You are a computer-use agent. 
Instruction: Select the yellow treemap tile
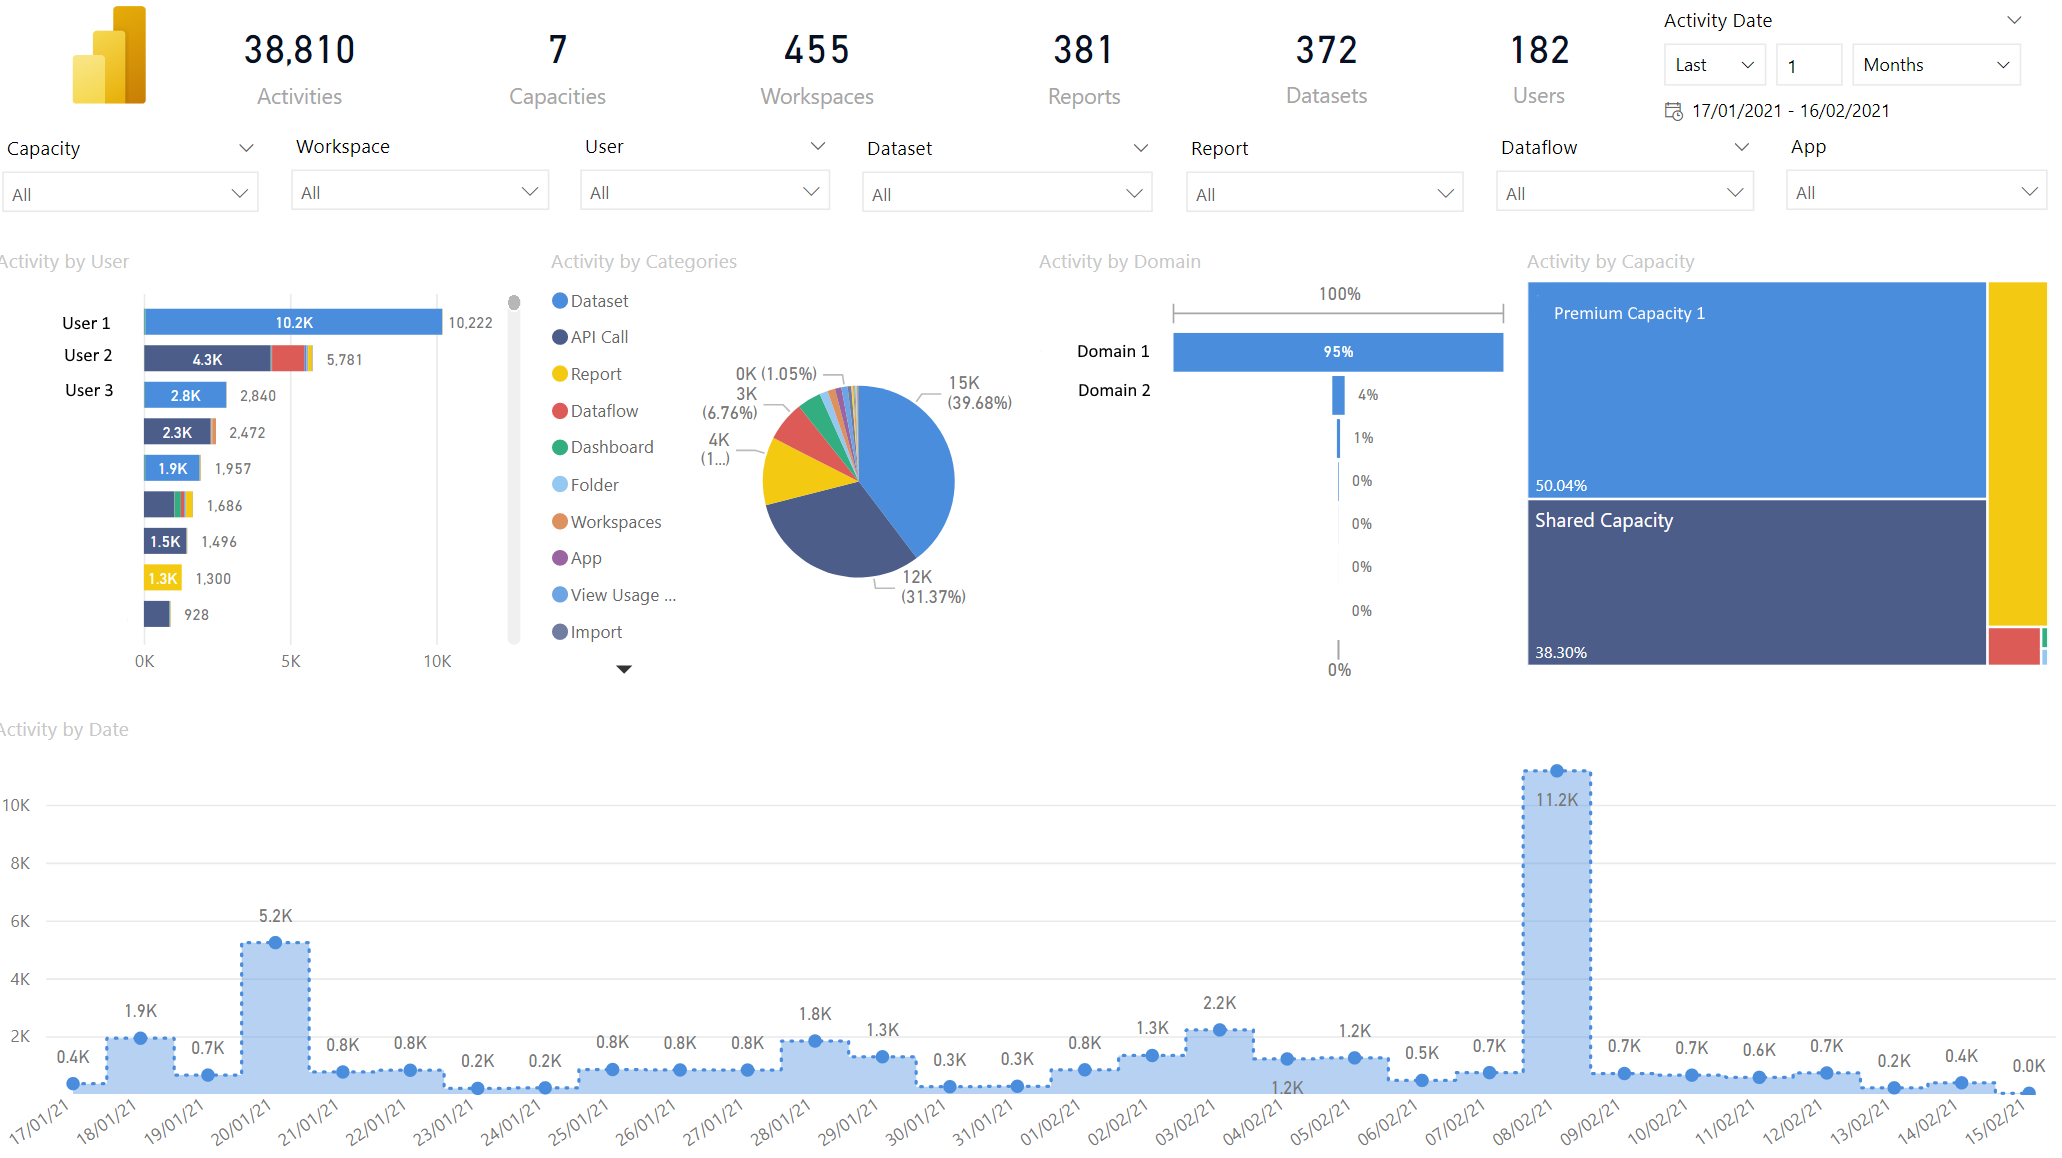2017,454
